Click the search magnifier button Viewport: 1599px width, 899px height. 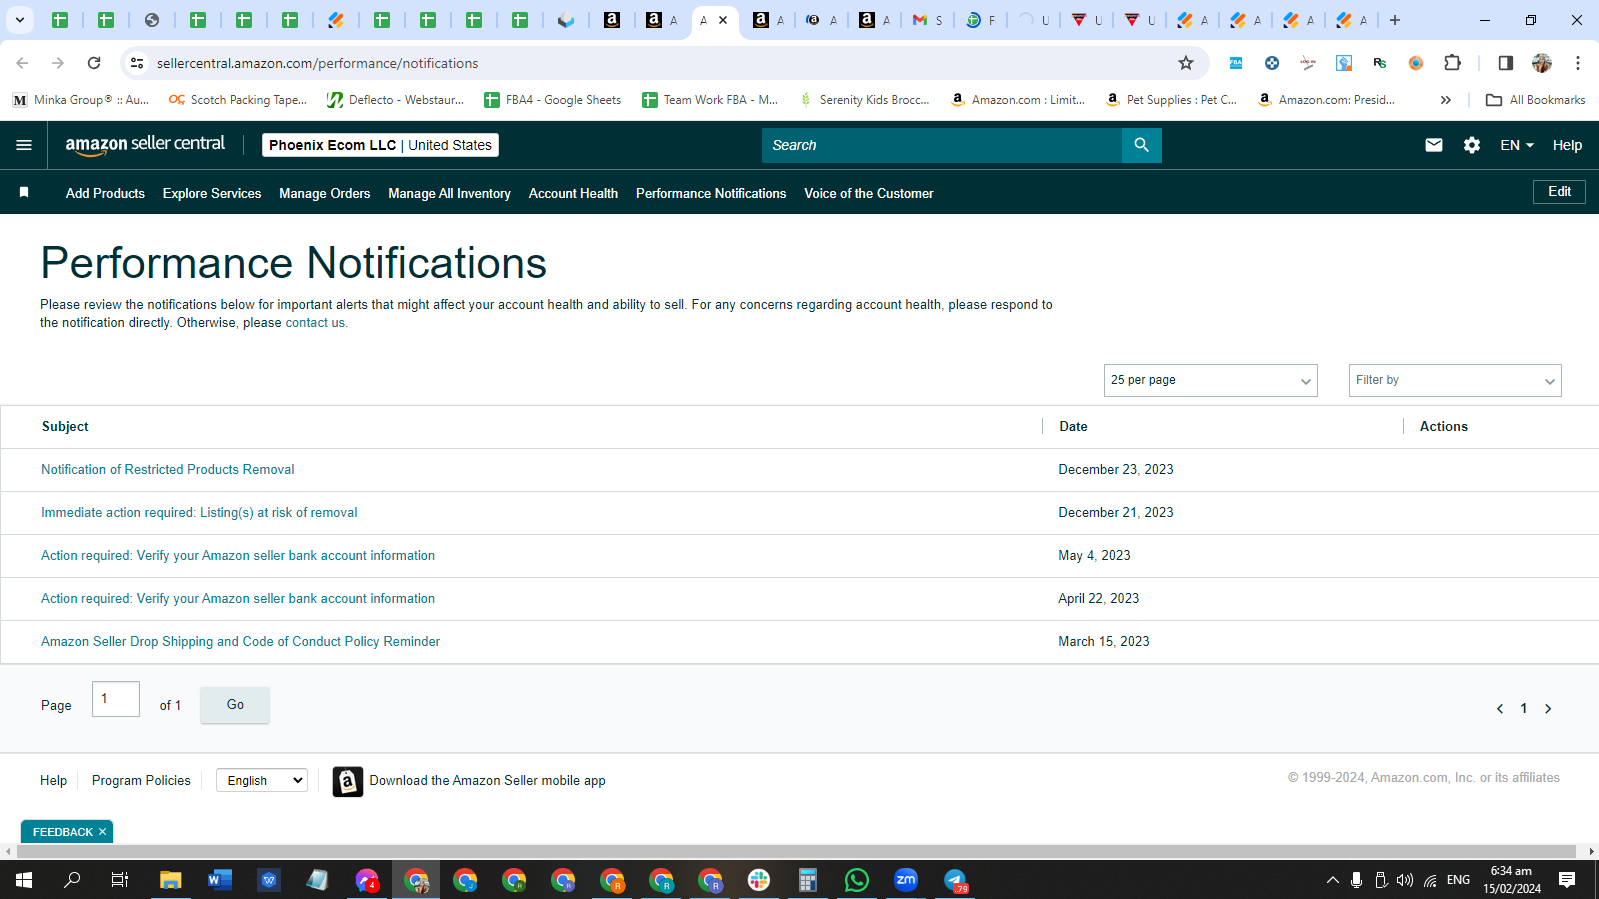[x=1141, y=145]
